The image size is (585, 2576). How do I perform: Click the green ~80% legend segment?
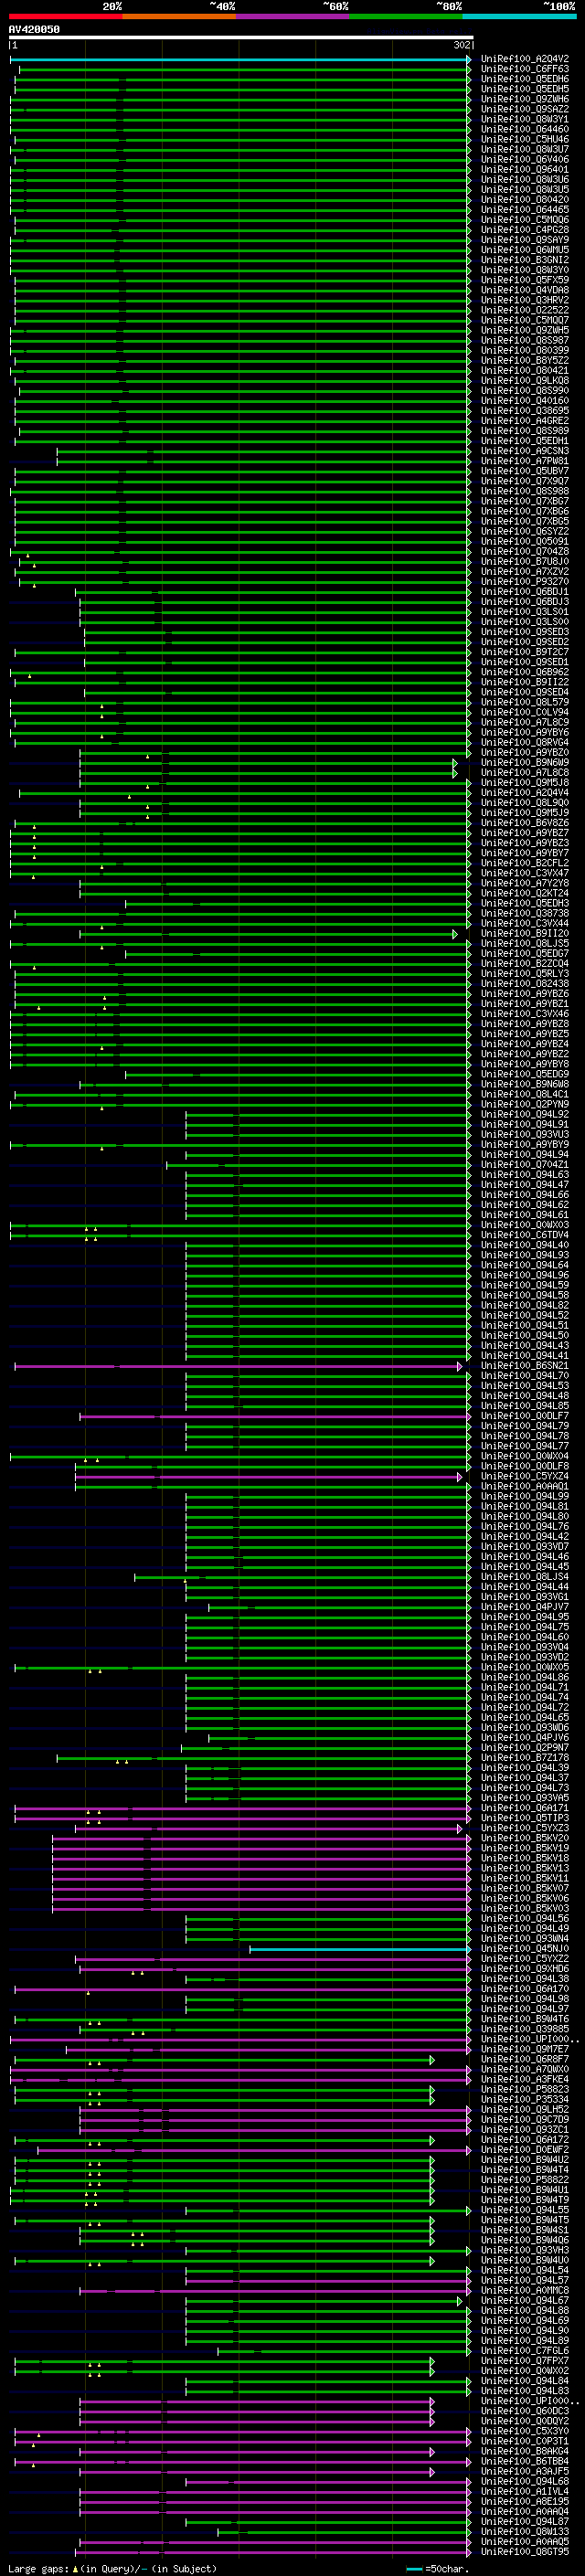point(406,16)
